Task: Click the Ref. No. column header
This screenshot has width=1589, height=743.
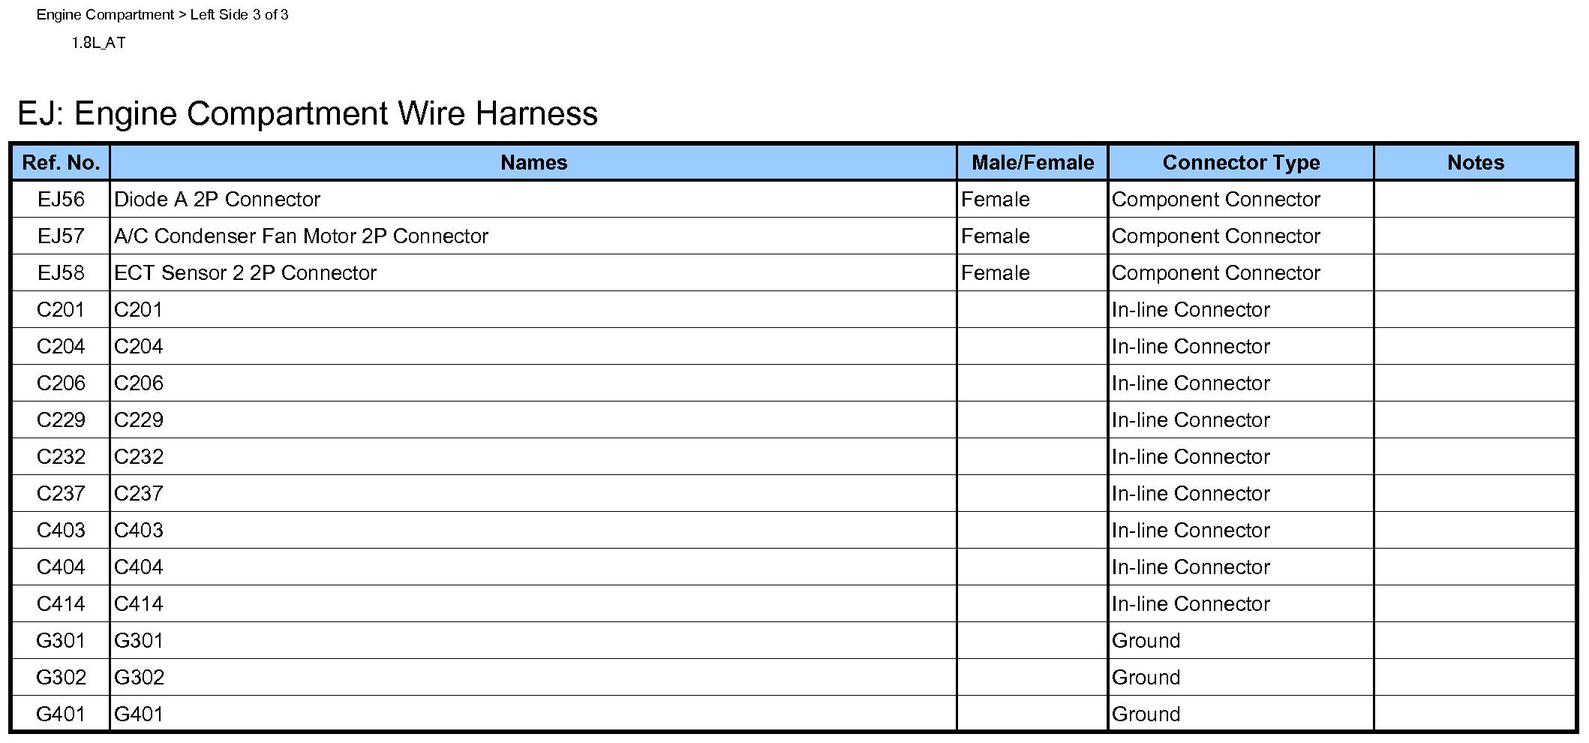Action: pyautogui.click(x=61, y=162)
